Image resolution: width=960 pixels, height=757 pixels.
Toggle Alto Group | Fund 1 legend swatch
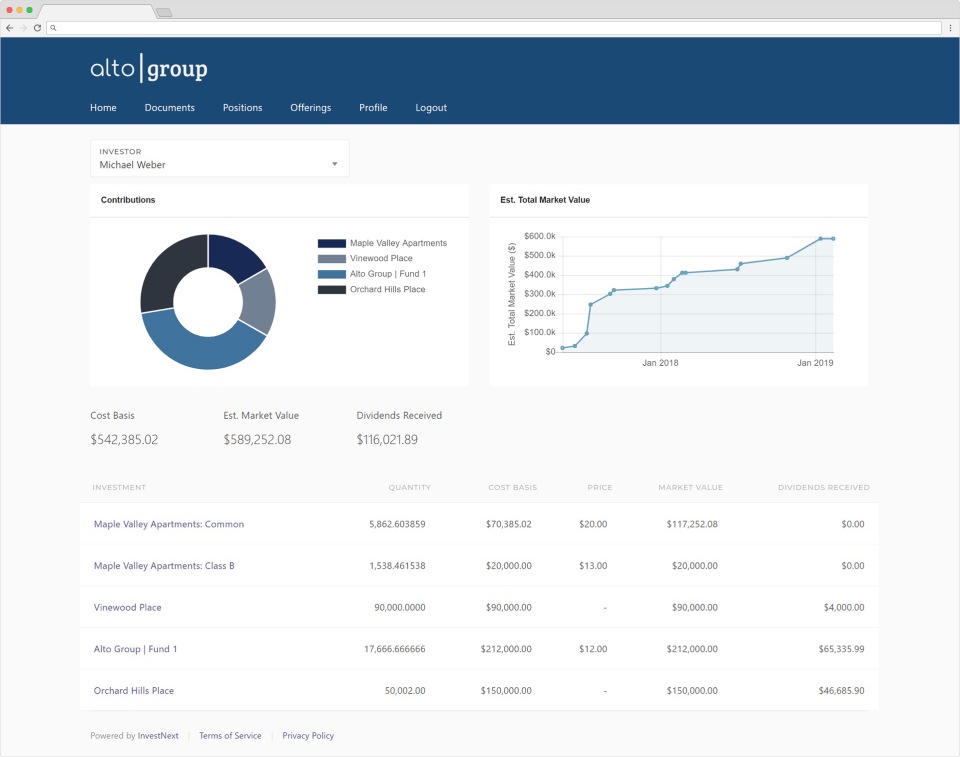(x=332, y=274)
